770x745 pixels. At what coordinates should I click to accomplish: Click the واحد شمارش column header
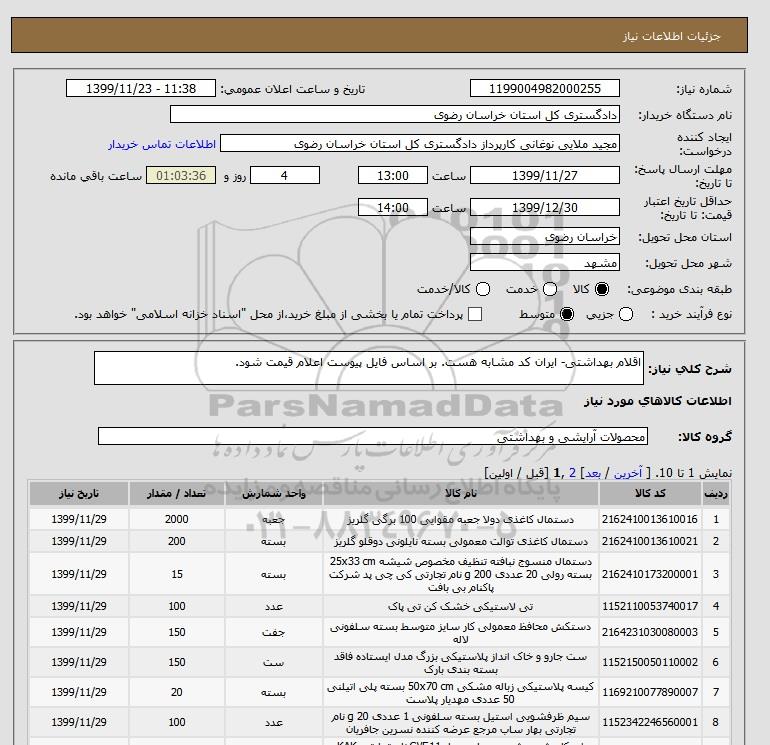[274, 494]
